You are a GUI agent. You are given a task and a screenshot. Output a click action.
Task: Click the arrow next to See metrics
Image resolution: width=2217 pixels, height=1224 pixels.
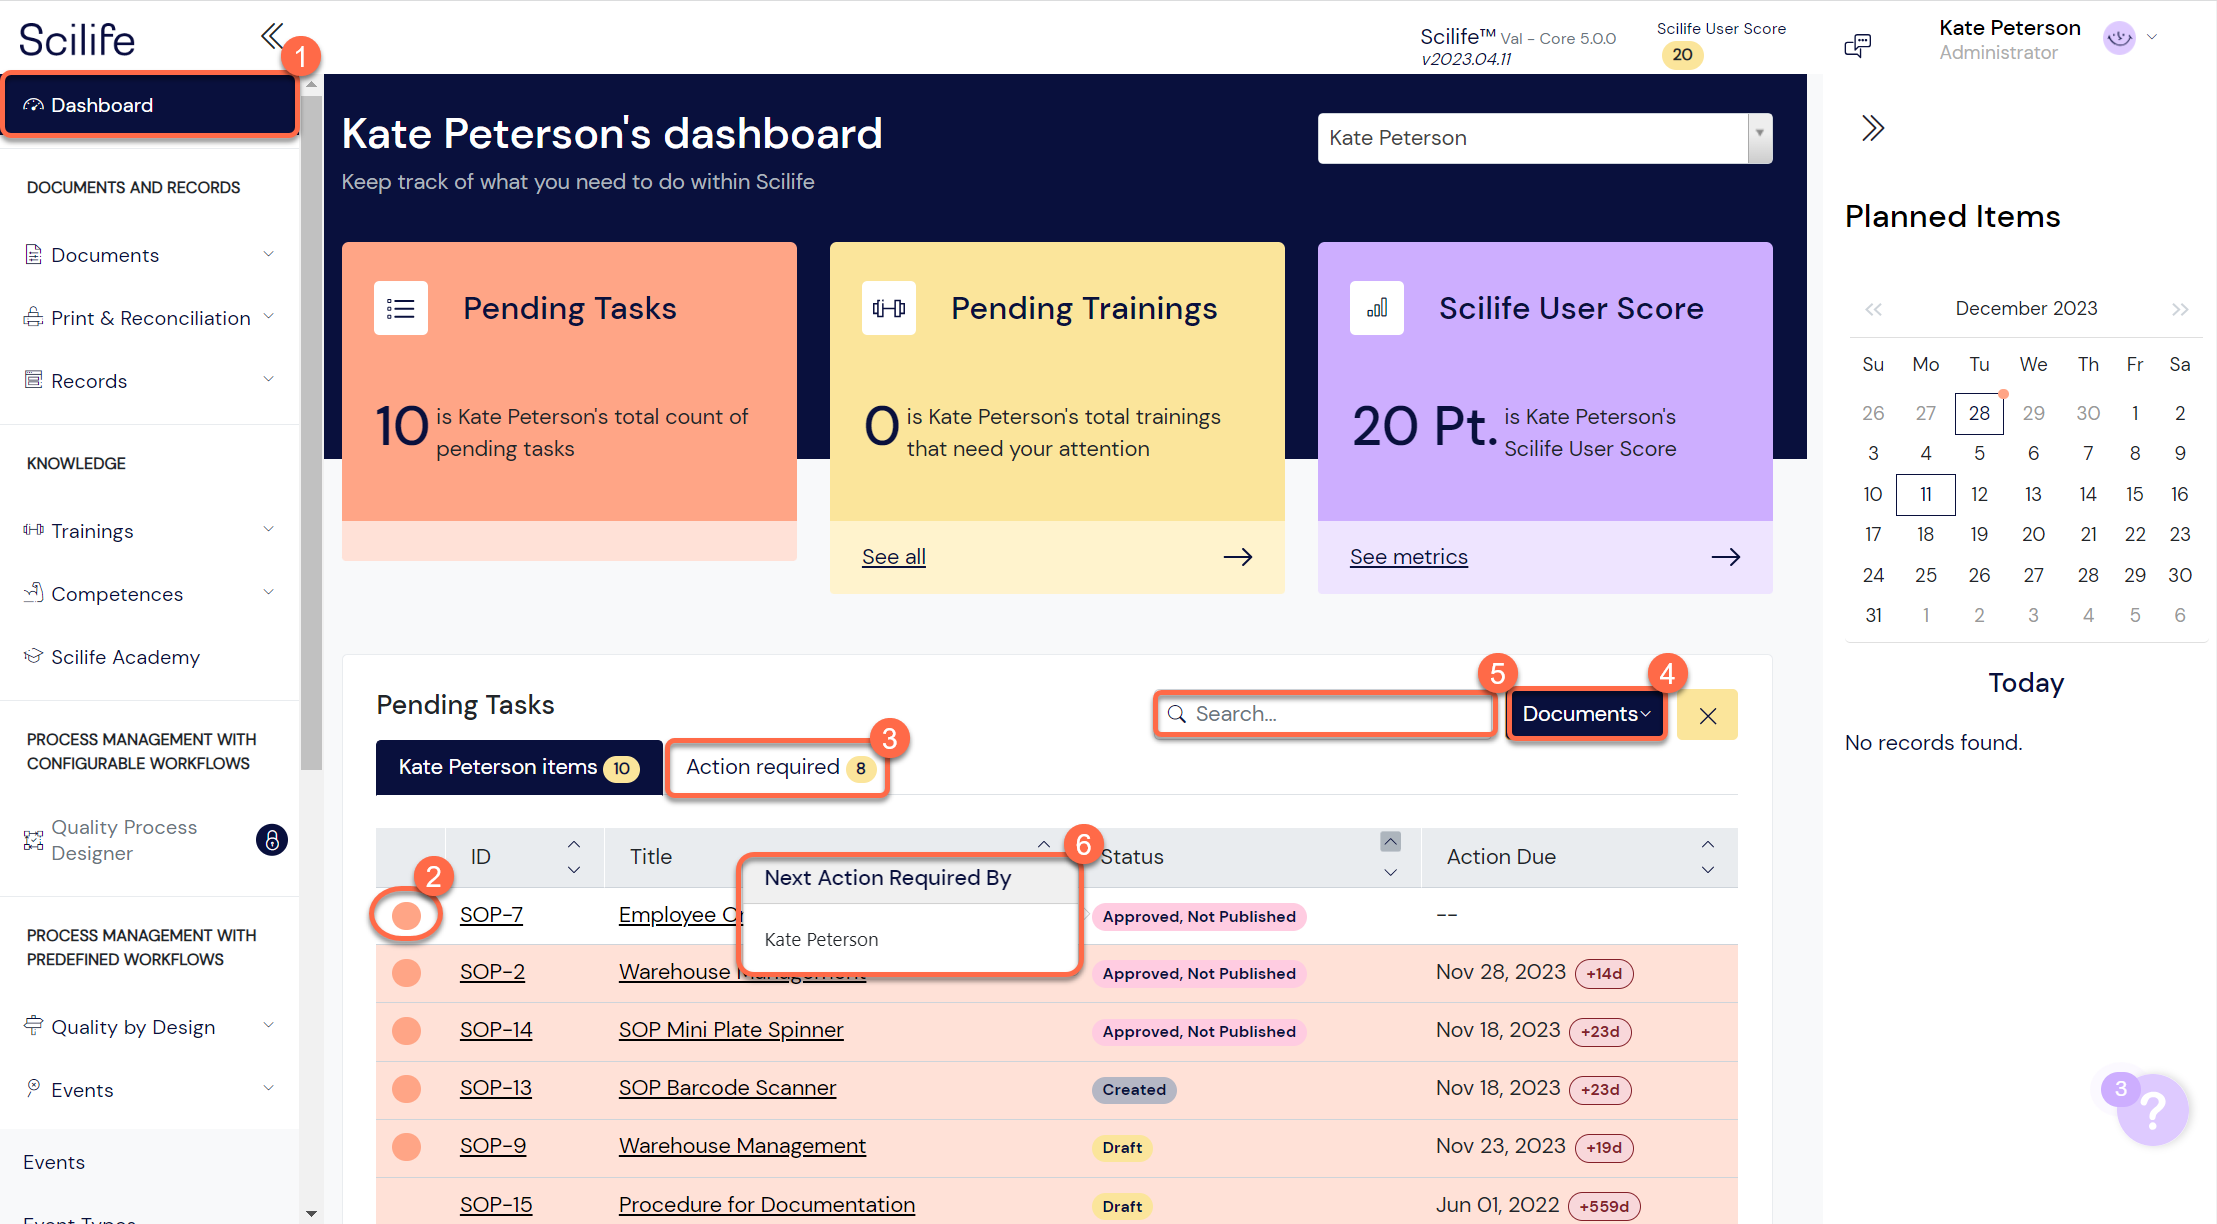(1726, 557)
